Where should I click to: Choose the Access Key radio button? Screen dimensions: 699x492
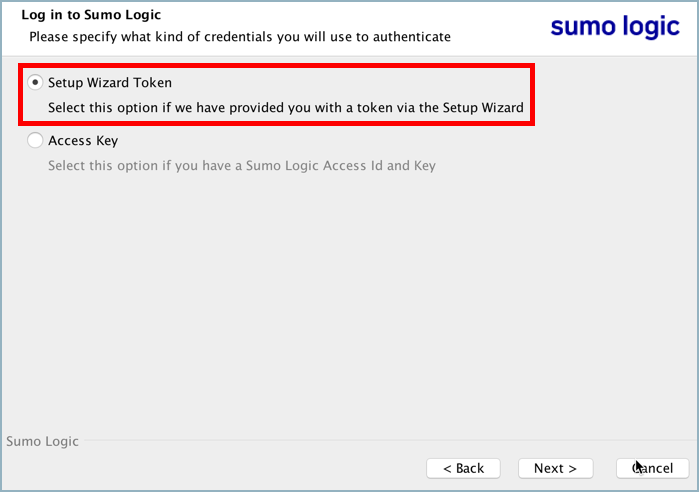click(36, 141)
